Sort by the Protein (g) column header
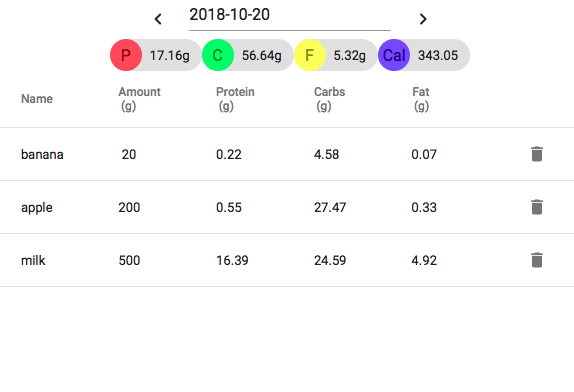574x392 pixels. pos(235,99)
